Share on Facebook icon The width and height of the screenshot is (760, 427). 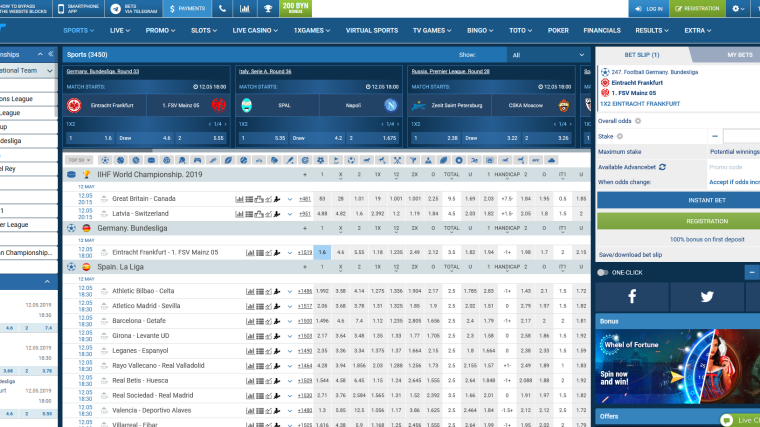tap(632, 296)
